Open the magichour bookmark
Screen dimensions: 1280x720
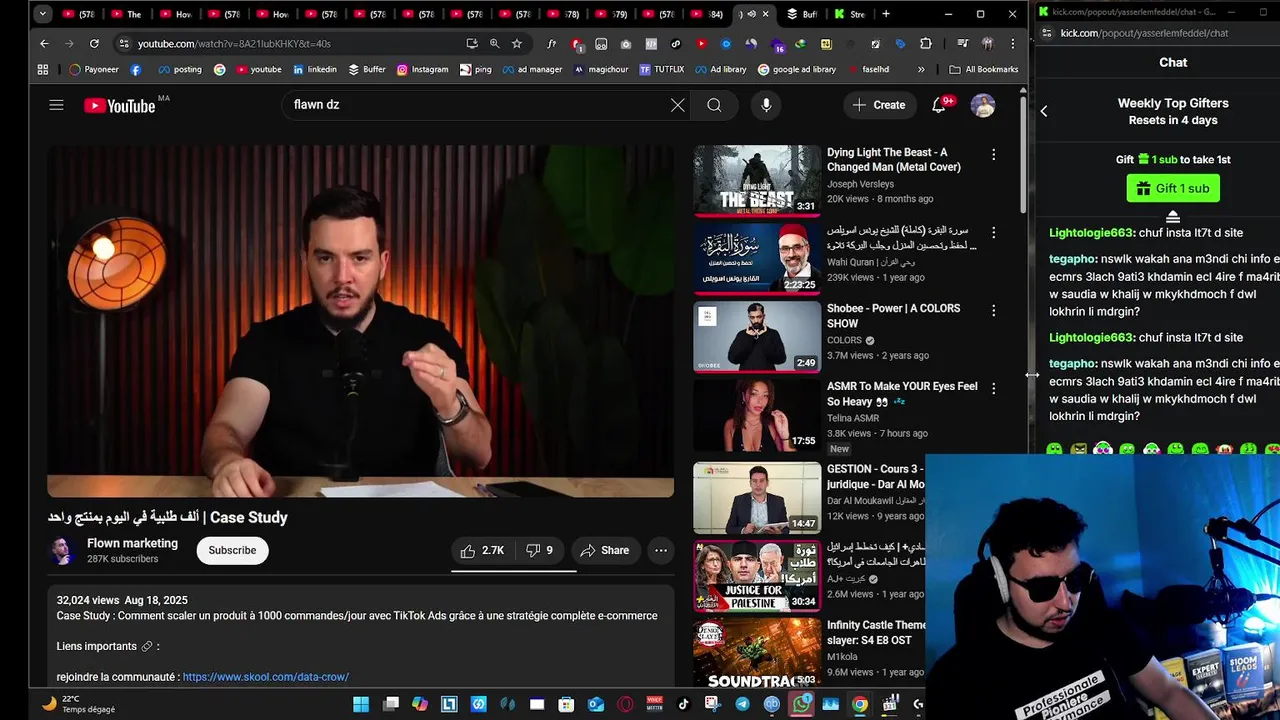(x=600, y=69)
